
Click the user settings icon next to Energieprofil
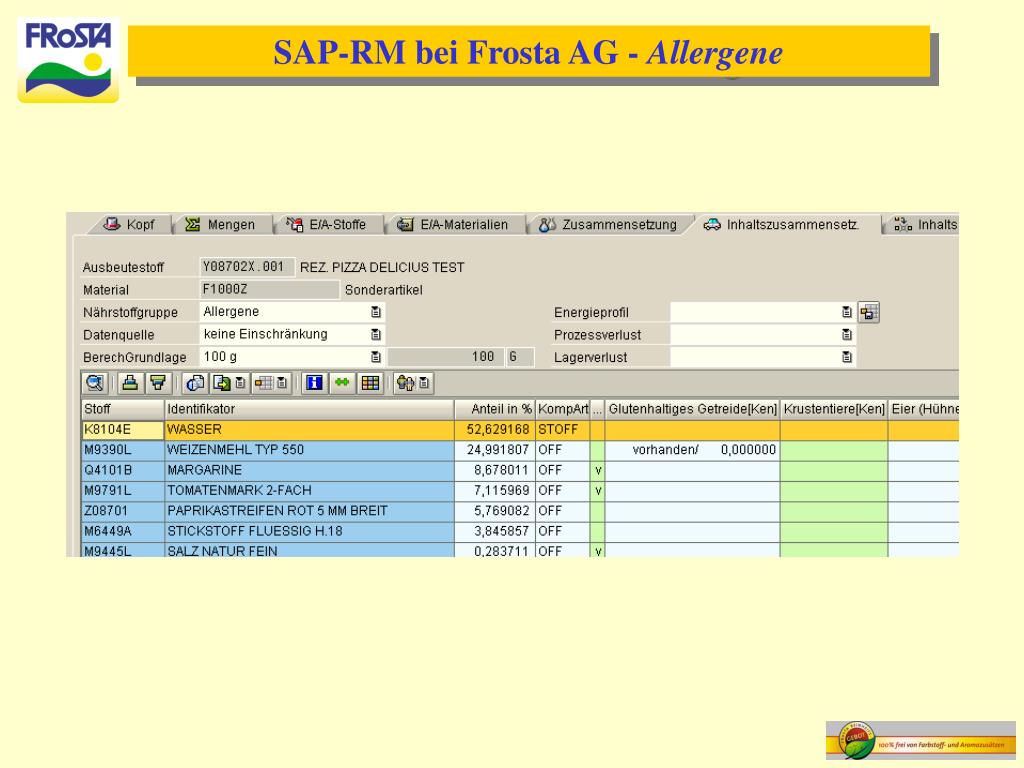[869, 312]
